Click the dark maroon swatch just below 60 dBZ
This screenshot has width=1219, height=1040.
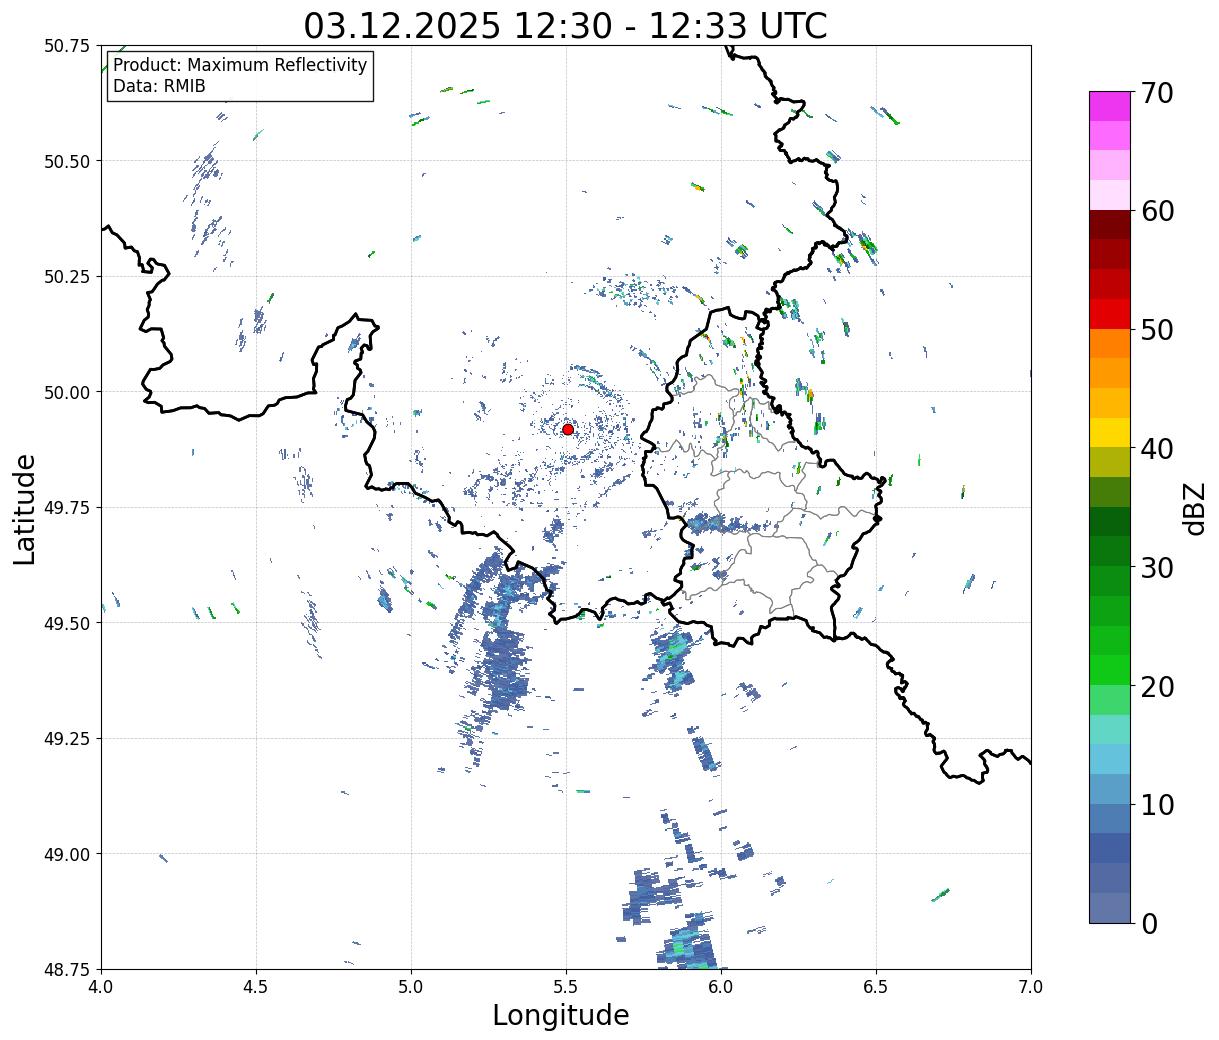[x=1110, y=225]
